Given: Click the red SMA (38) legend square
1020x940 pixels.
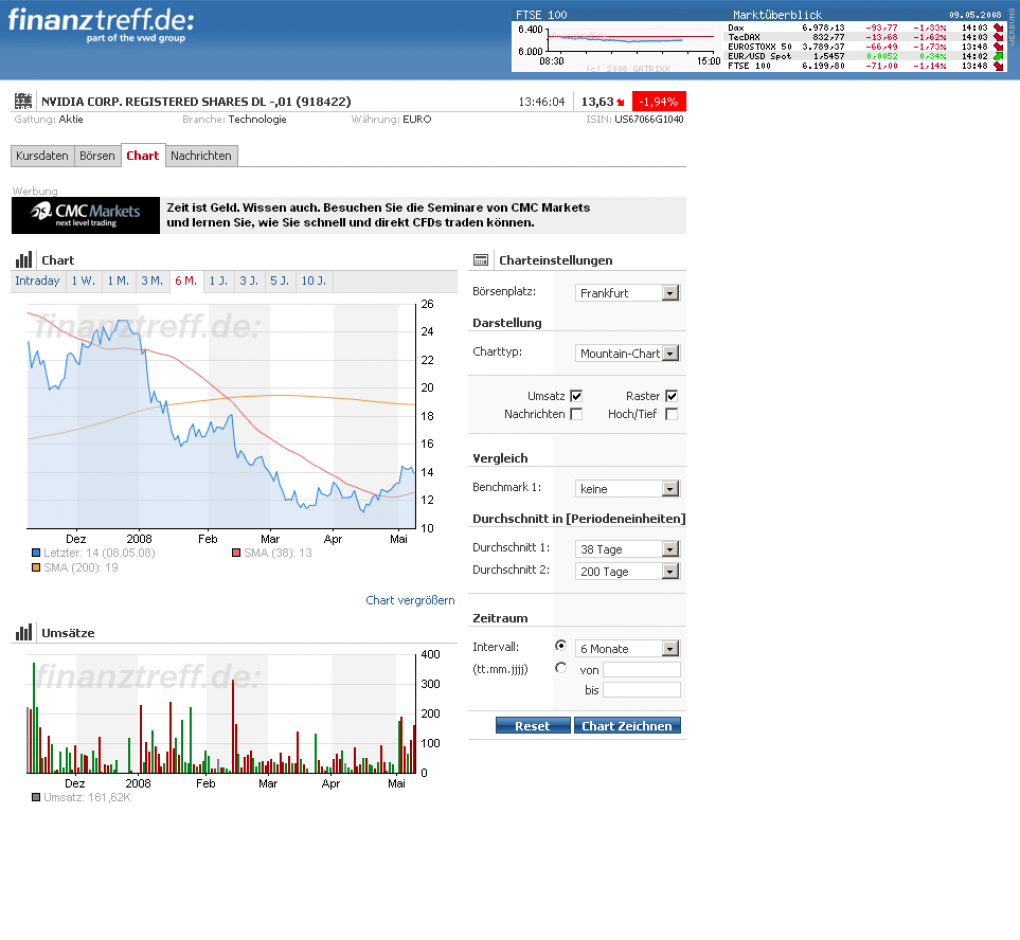Looking at the screenshot, I should point(236,553).
